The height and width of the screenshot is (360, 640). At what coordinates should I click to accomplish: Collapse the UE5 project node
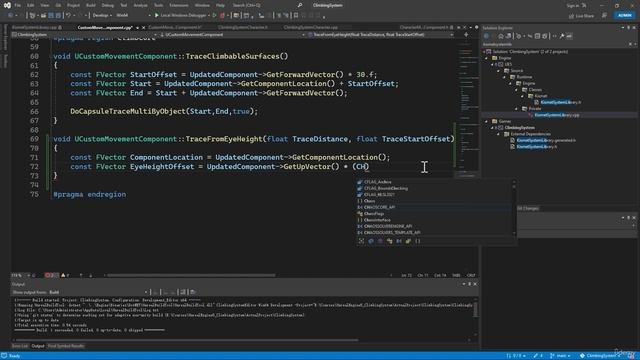492,64
